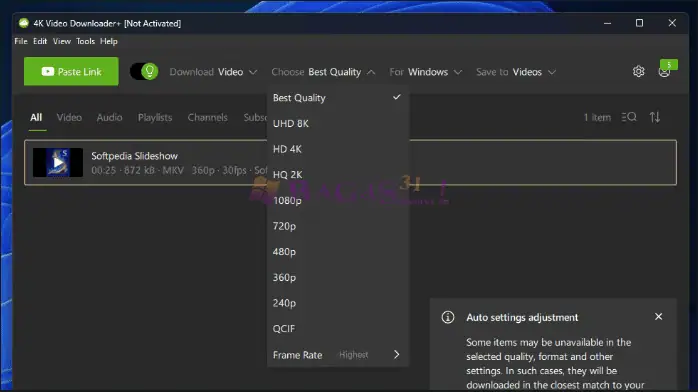Open the Edit menu

(x=40, y=41)
